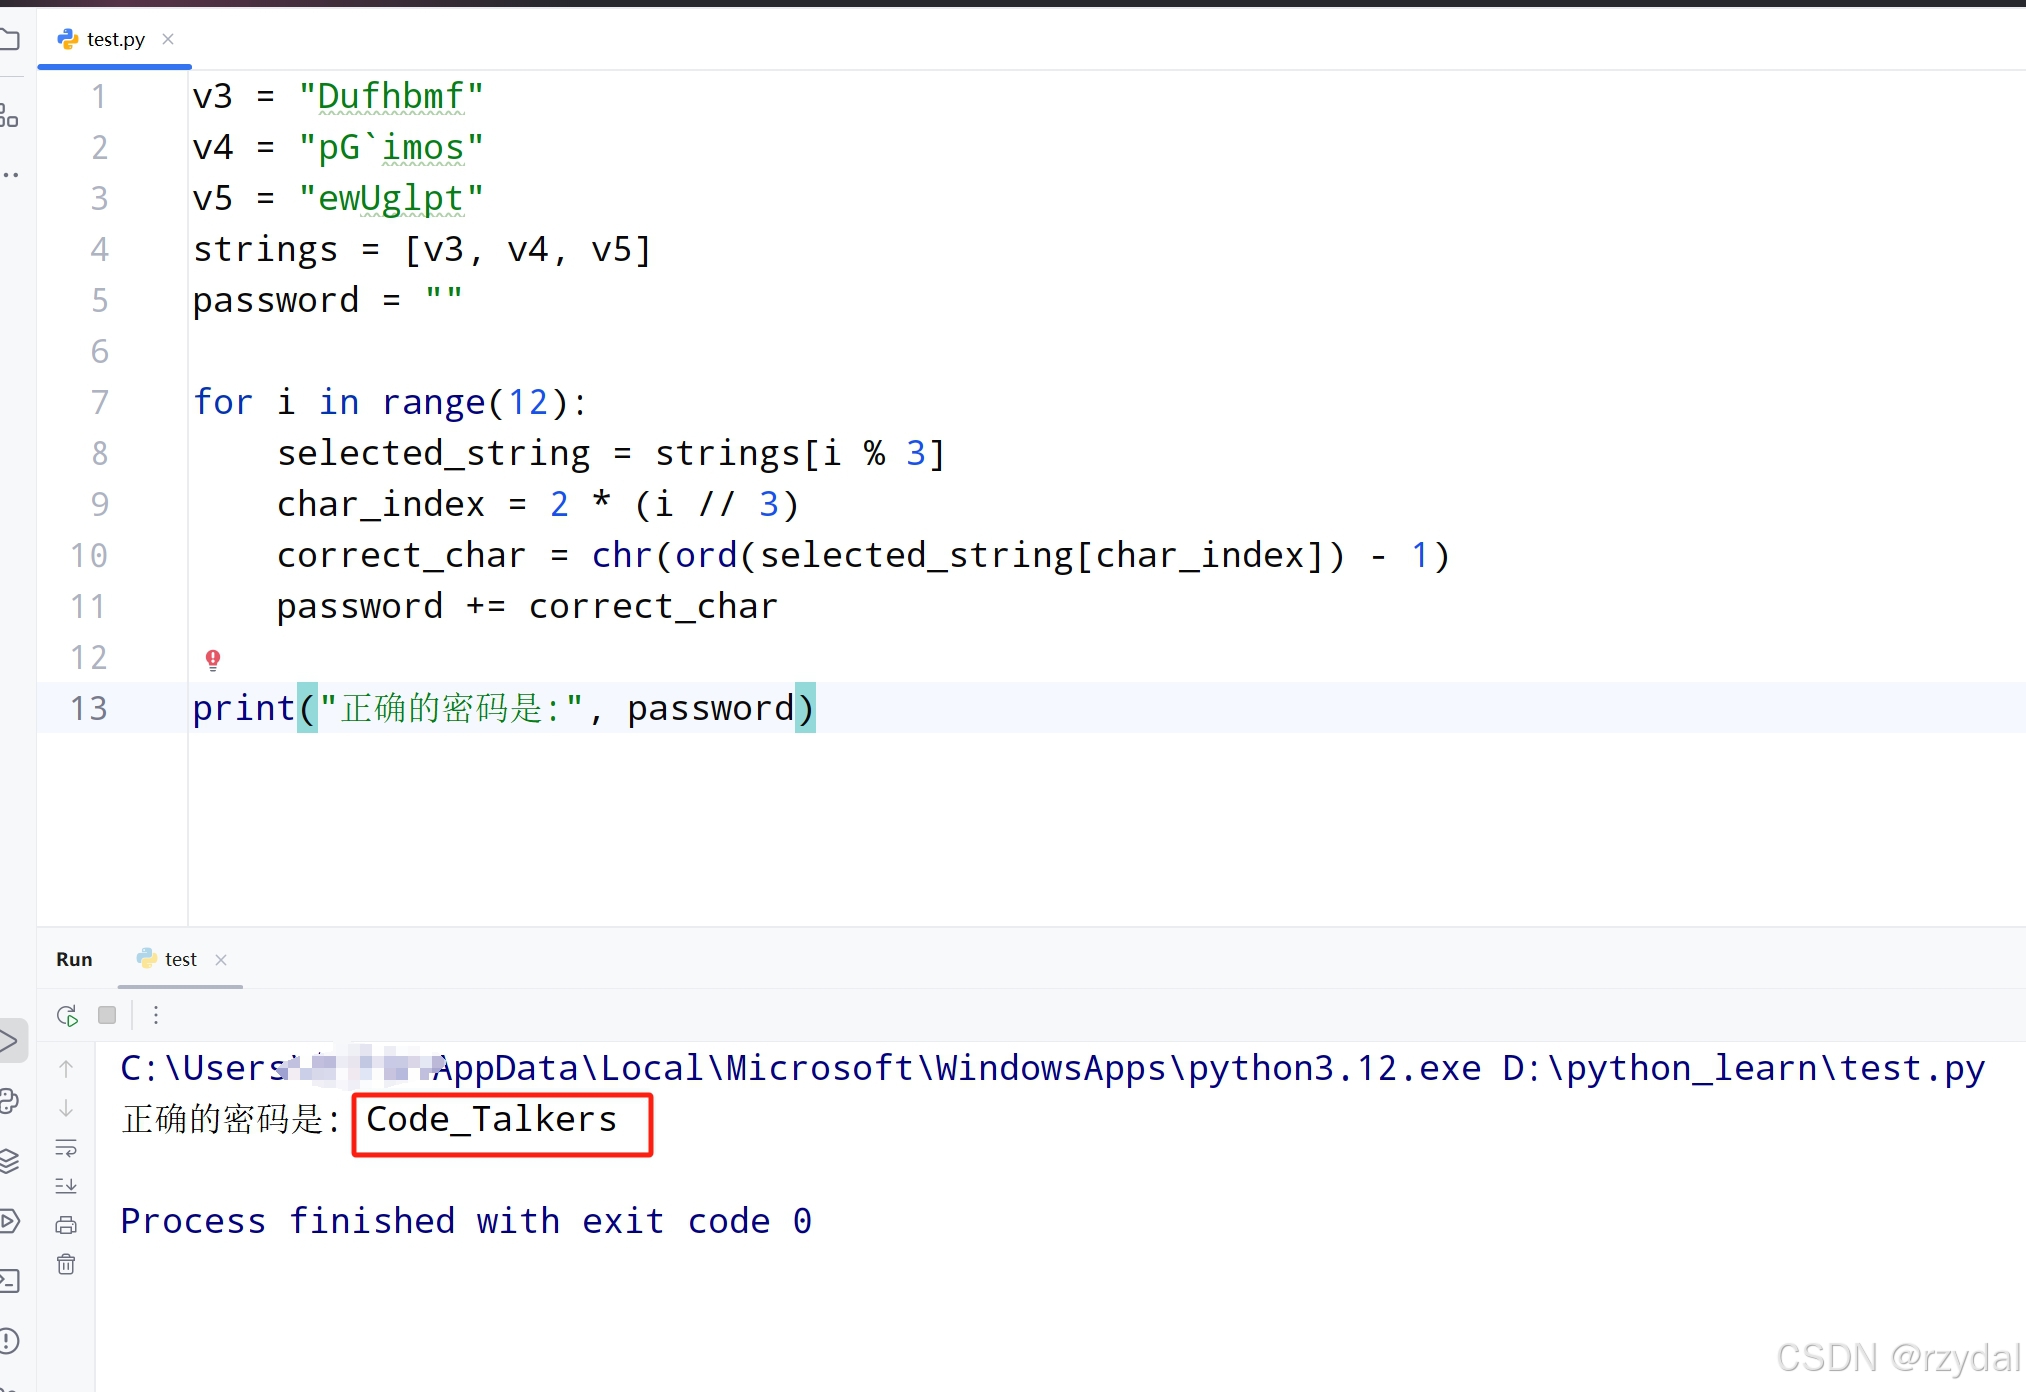Open the Python Console tool window
The image size is (2026, 1392).
8,1101
